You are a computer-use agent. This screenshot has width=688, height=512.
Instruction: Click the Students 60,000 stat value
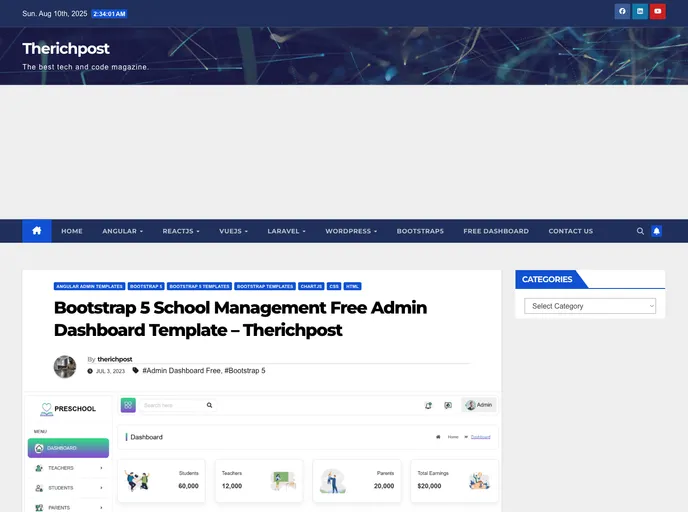(x=188, y=486)
